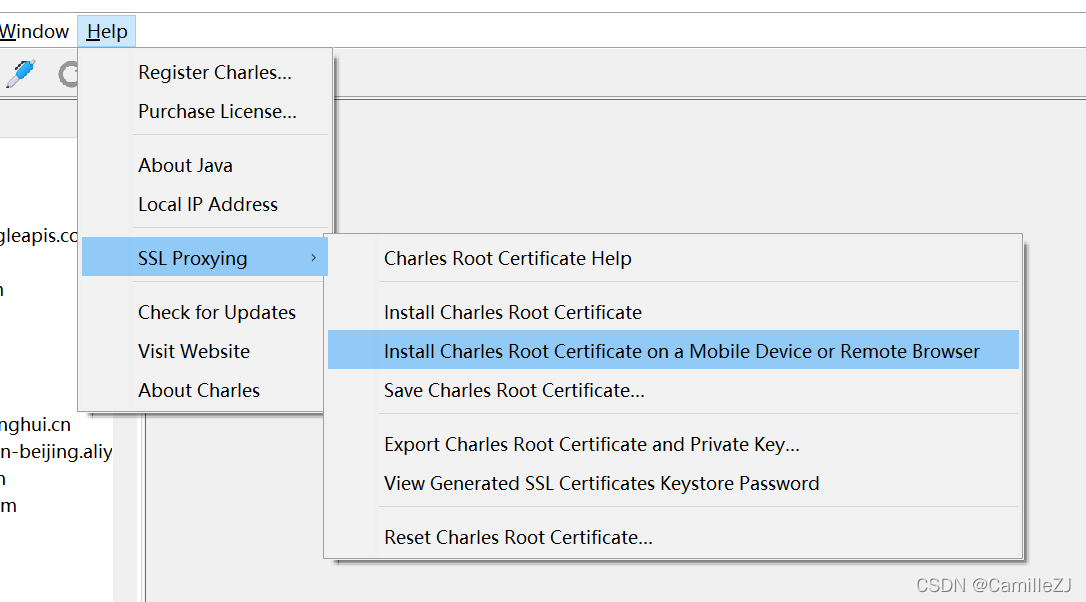Expand the SSL Proxying submenu arrow
This screenshot has width=1086, height=602.
click(x=313, y=258)
